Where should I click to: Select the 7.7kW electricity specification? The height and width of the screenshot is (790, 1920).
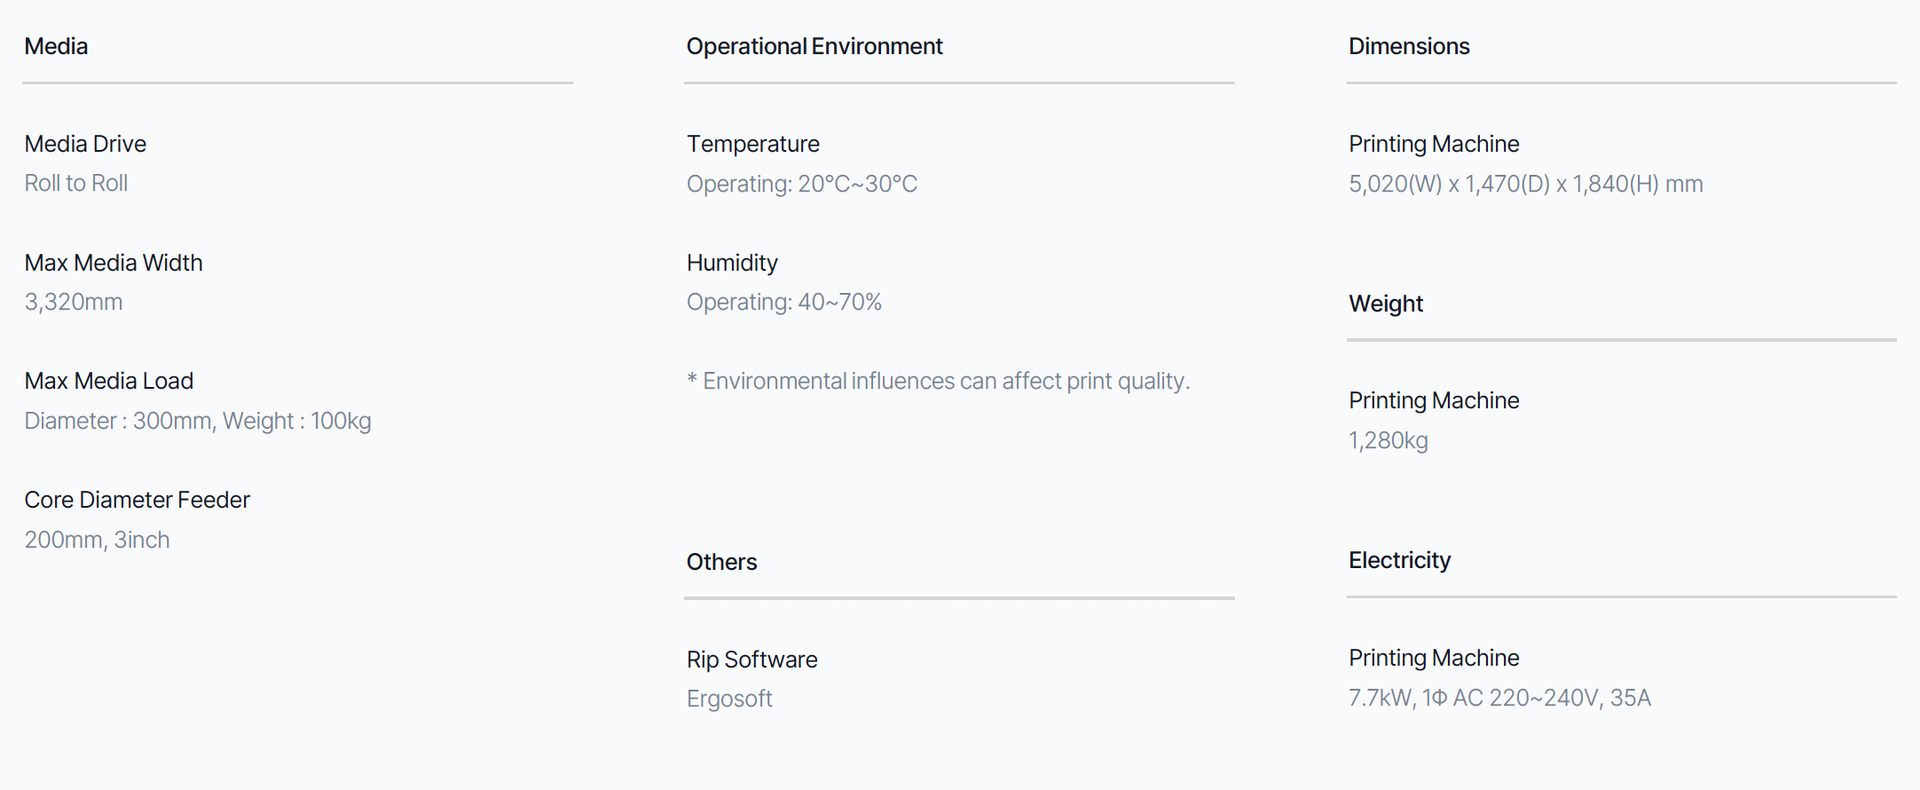click(x=1499, y=698)
